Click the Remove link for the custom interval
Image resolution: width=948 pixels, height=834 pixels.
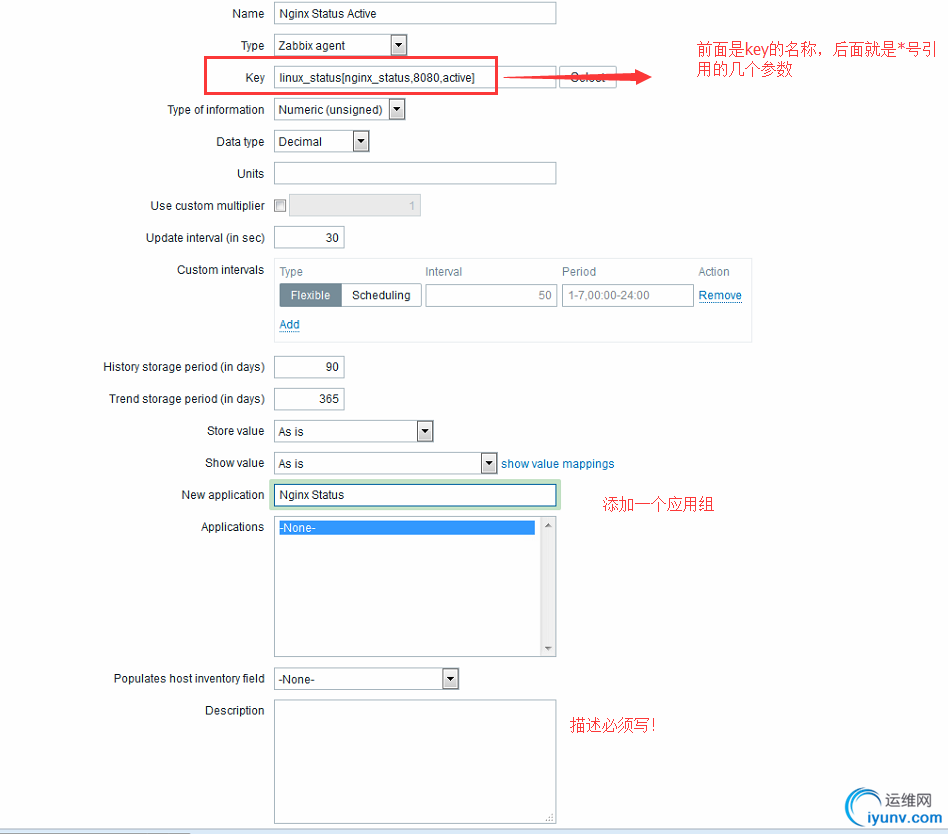(x=720, y=295)
